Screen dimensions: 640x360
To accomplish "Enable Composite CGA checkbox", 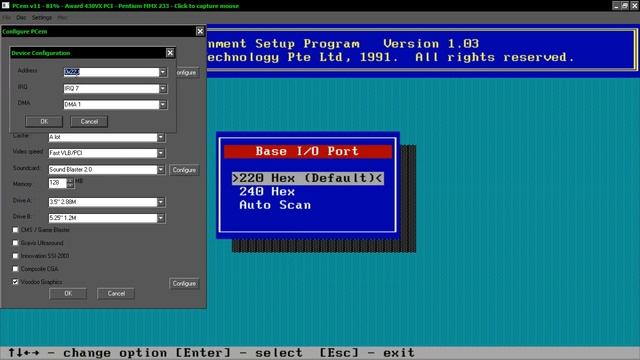I will 16,269.
